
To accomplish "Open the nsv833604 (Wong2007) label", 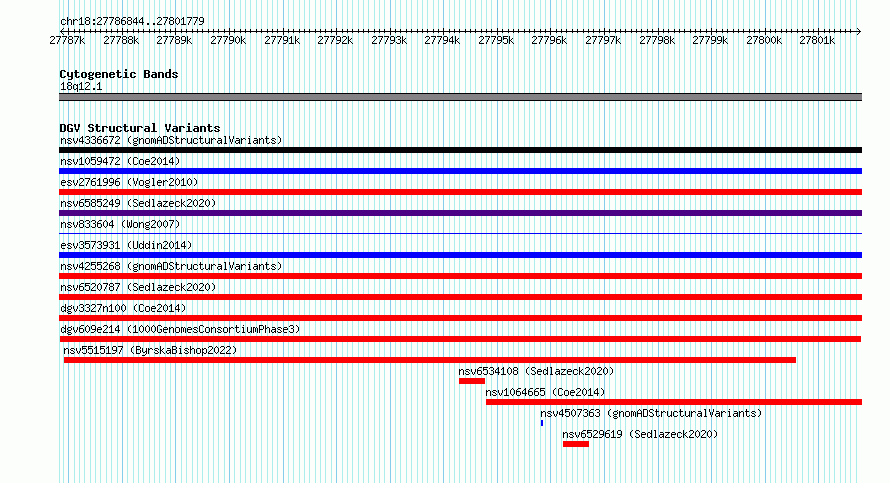I will tap(120, 225).
